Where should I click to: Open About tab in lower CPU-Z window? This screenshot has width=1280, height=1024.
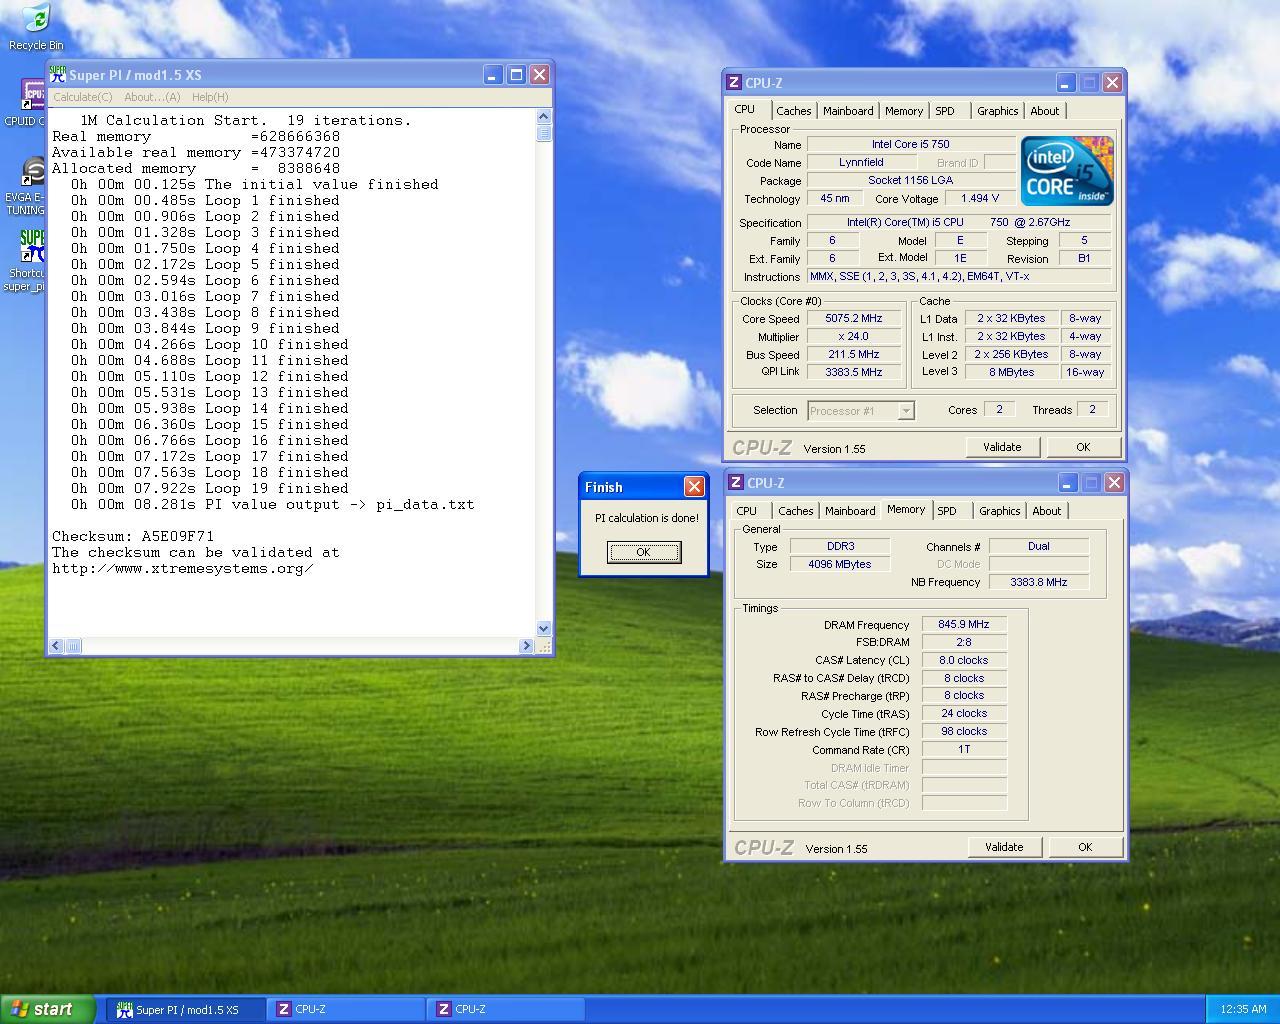(x=1047, y=511)
